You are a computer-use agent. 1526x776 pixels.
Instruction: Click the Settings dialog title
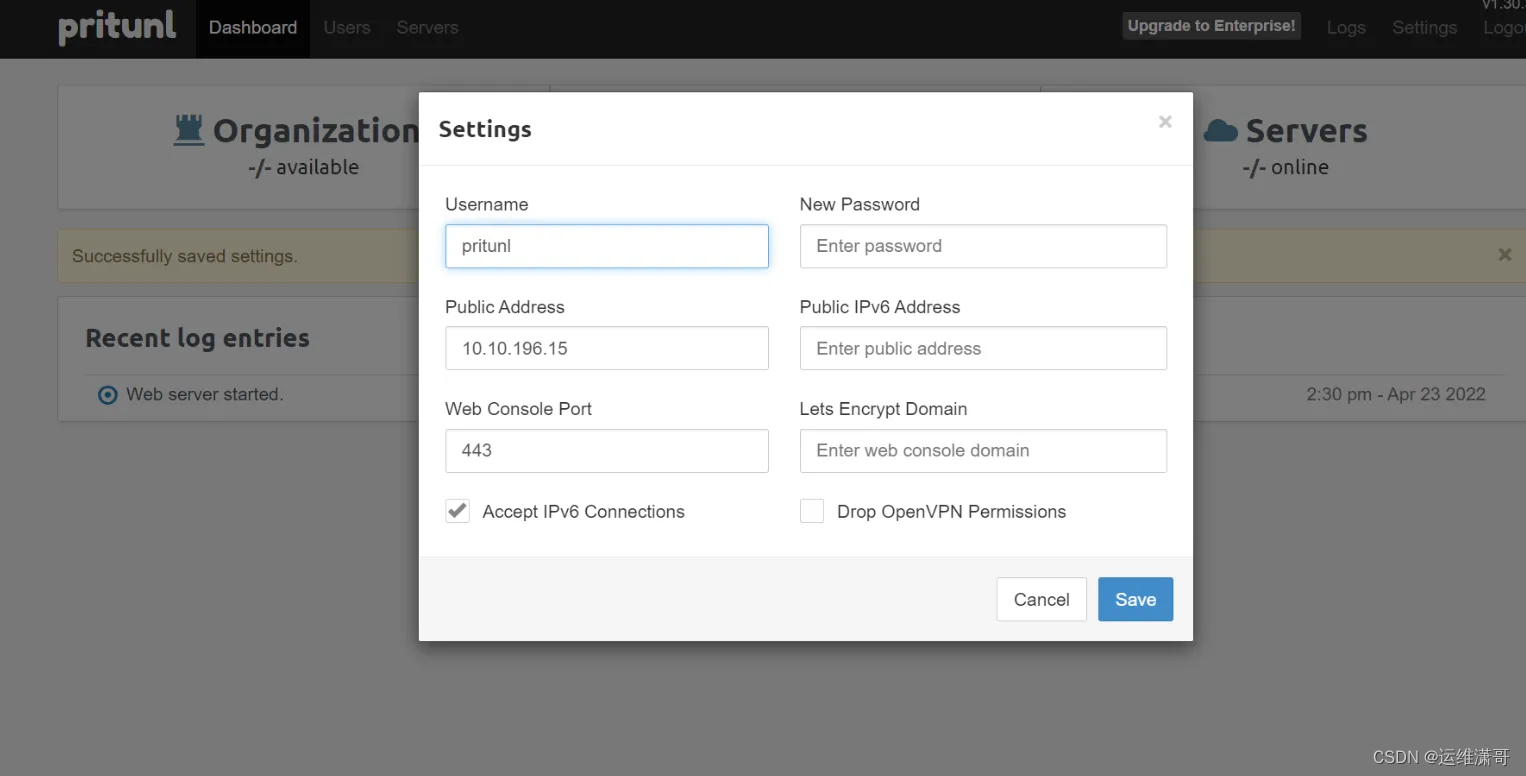point(485,129)
